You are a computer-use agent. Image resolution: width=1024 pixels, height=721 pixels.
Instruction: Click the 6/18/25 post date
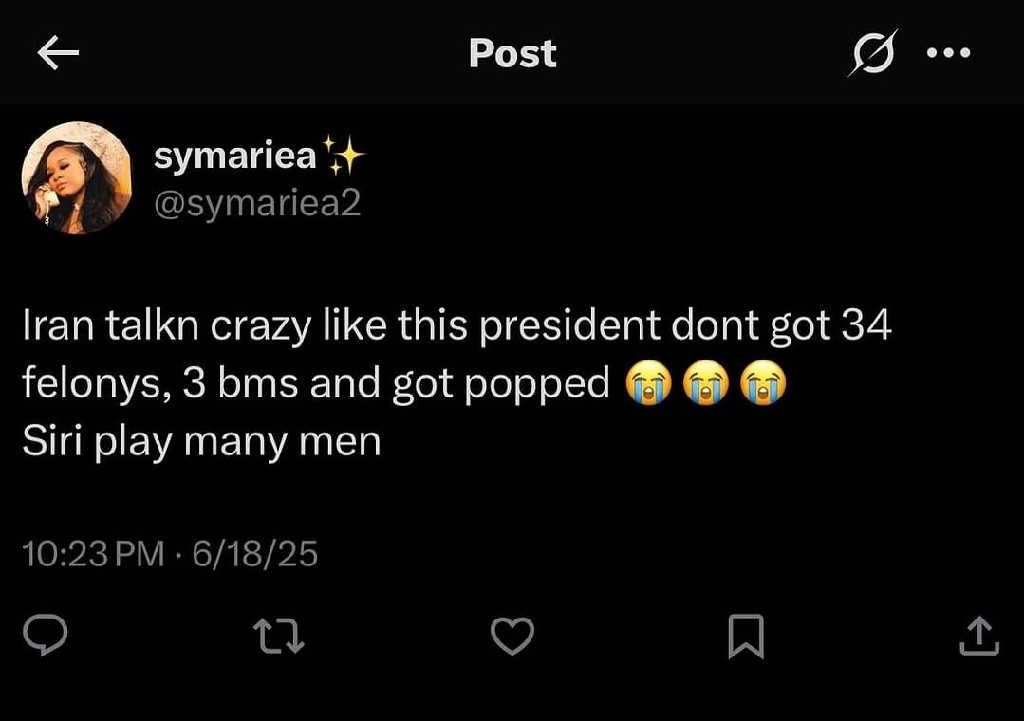tap(255, 553)
